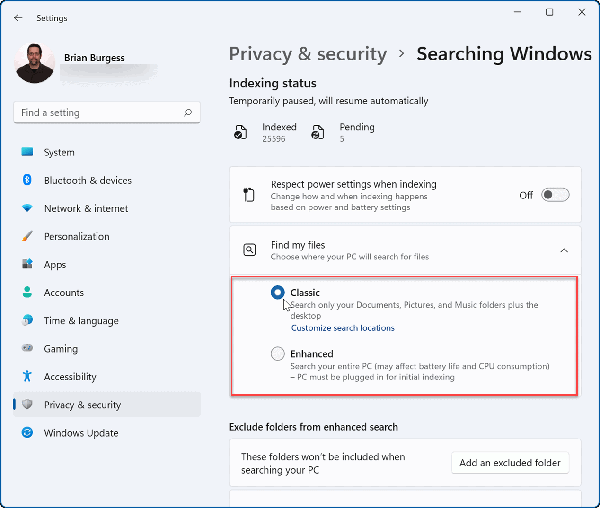Open Personalization settings
This screenshot has height=508, width=600.
[107, 236]
